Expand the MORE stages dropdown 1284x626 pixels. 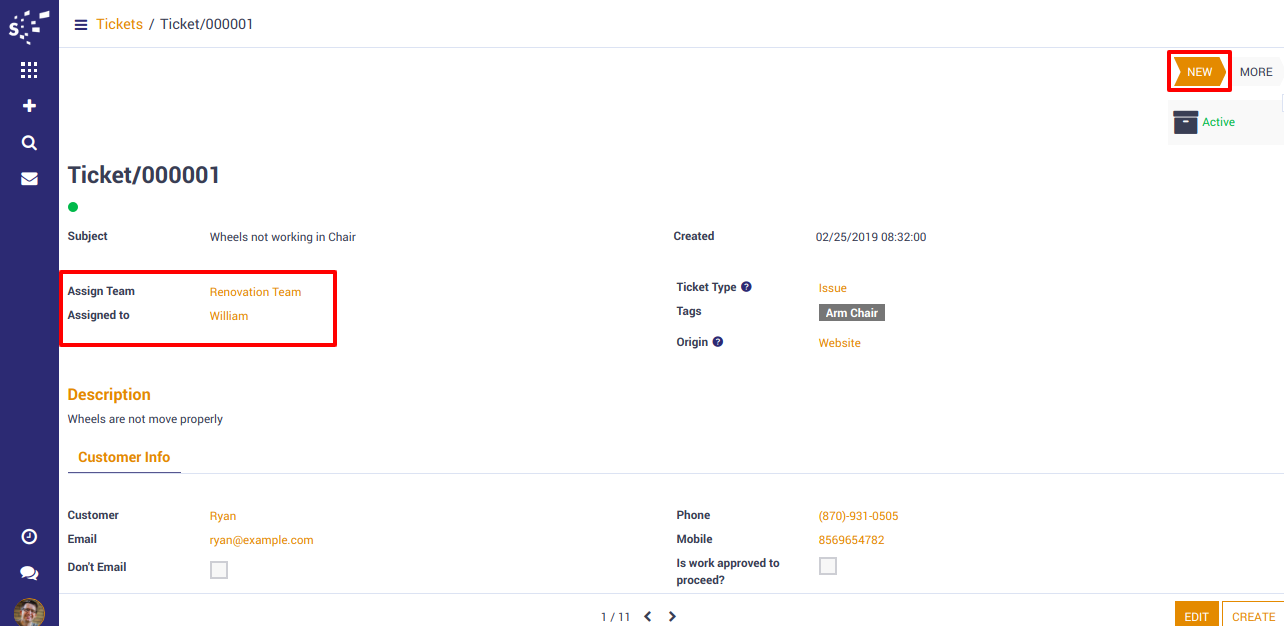[1255, 72]
